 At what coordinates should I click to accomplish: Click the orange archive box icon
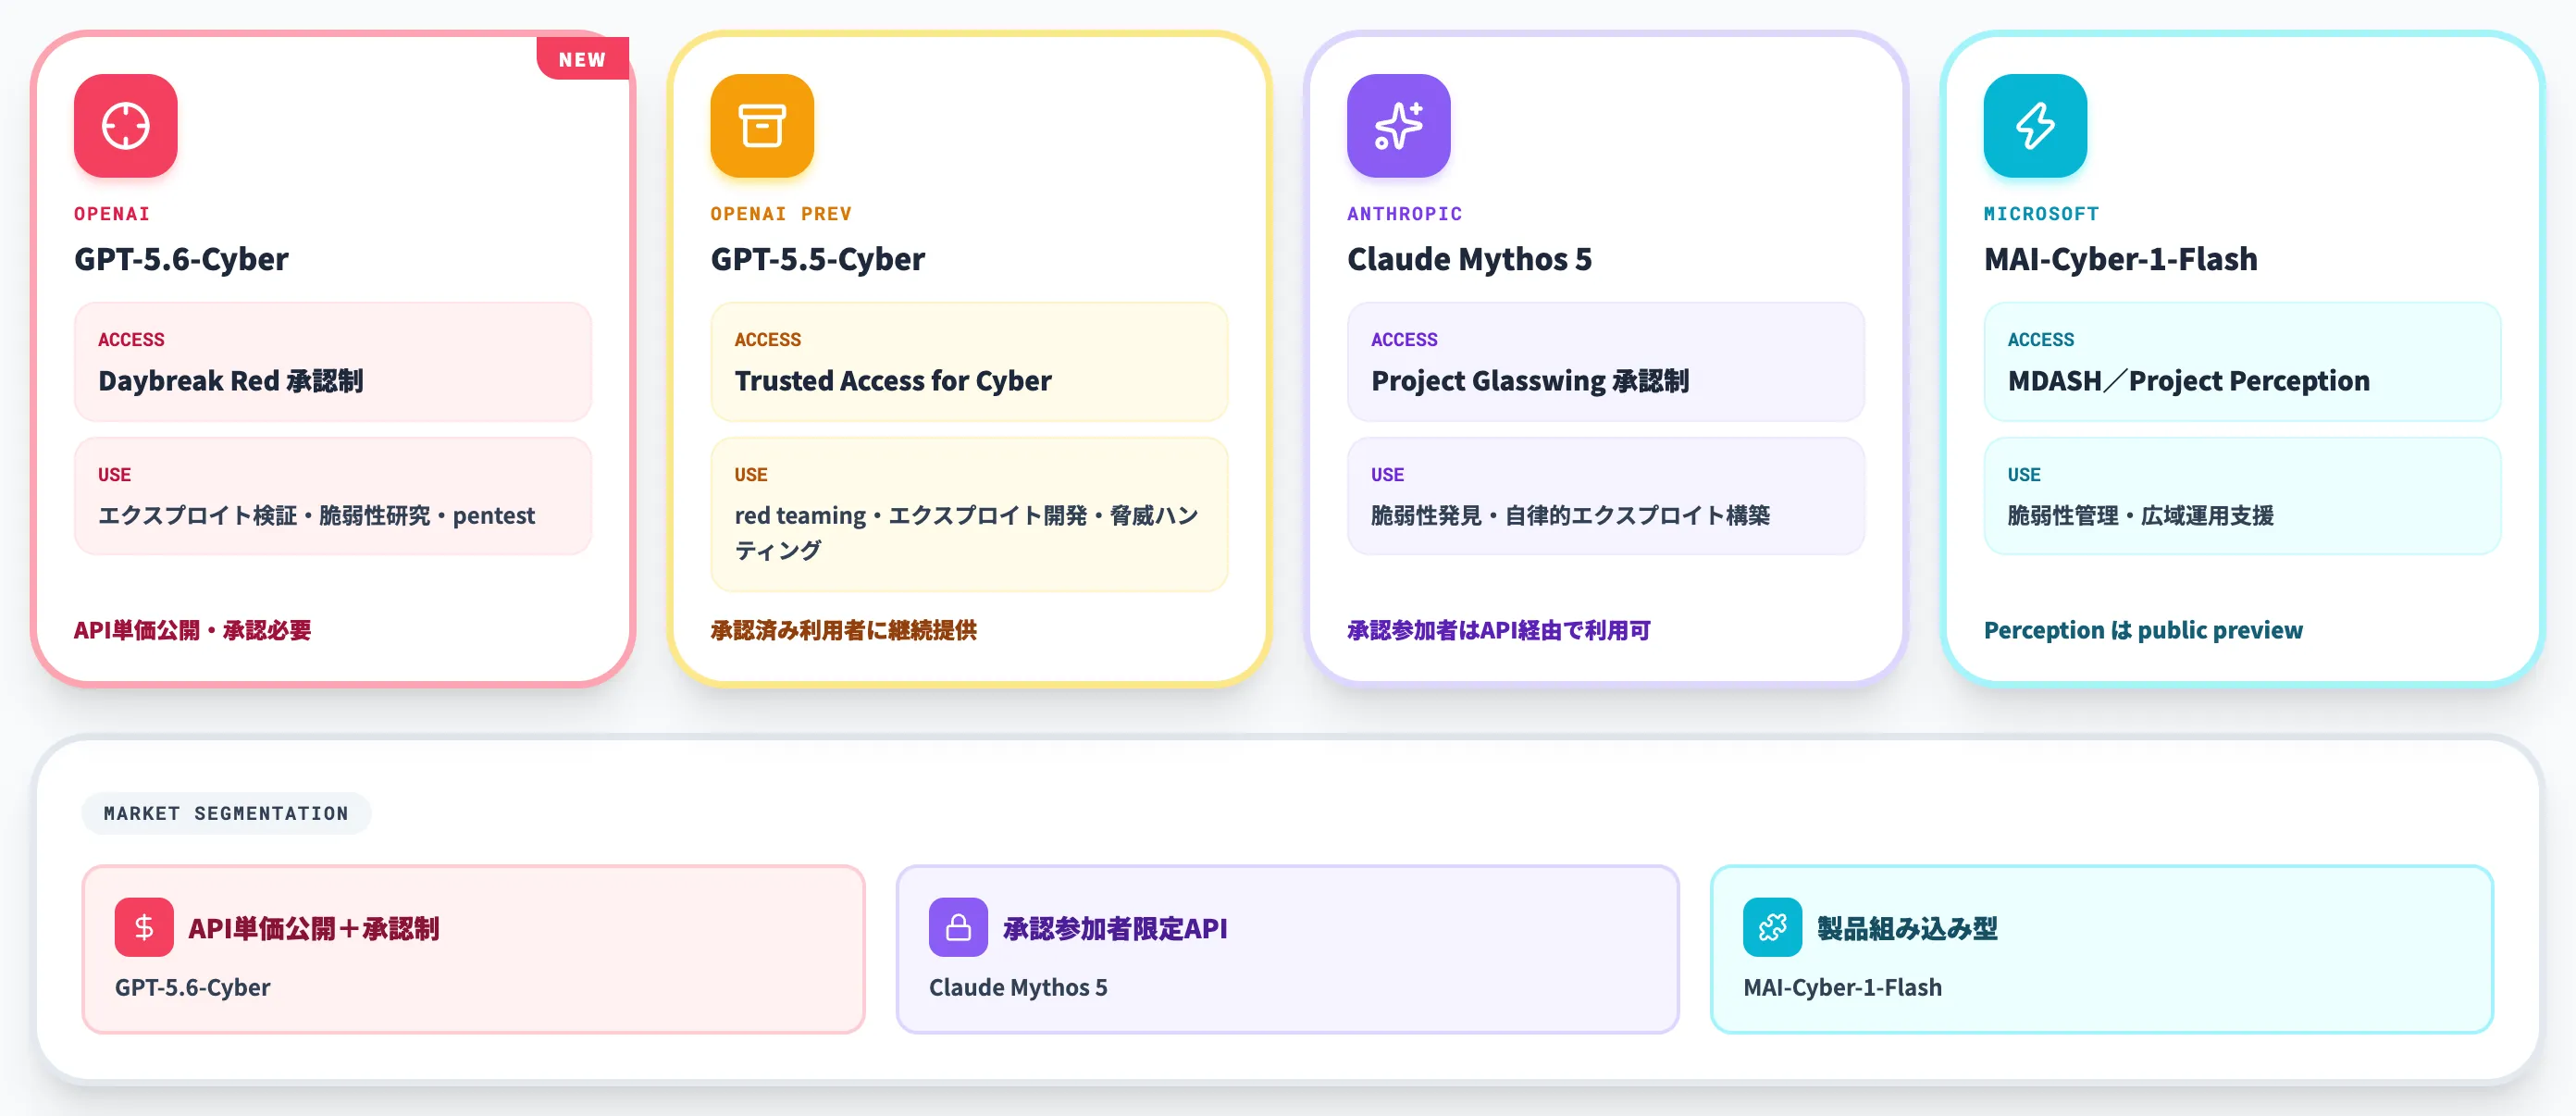pyautogui.click(x=762, y=126)
